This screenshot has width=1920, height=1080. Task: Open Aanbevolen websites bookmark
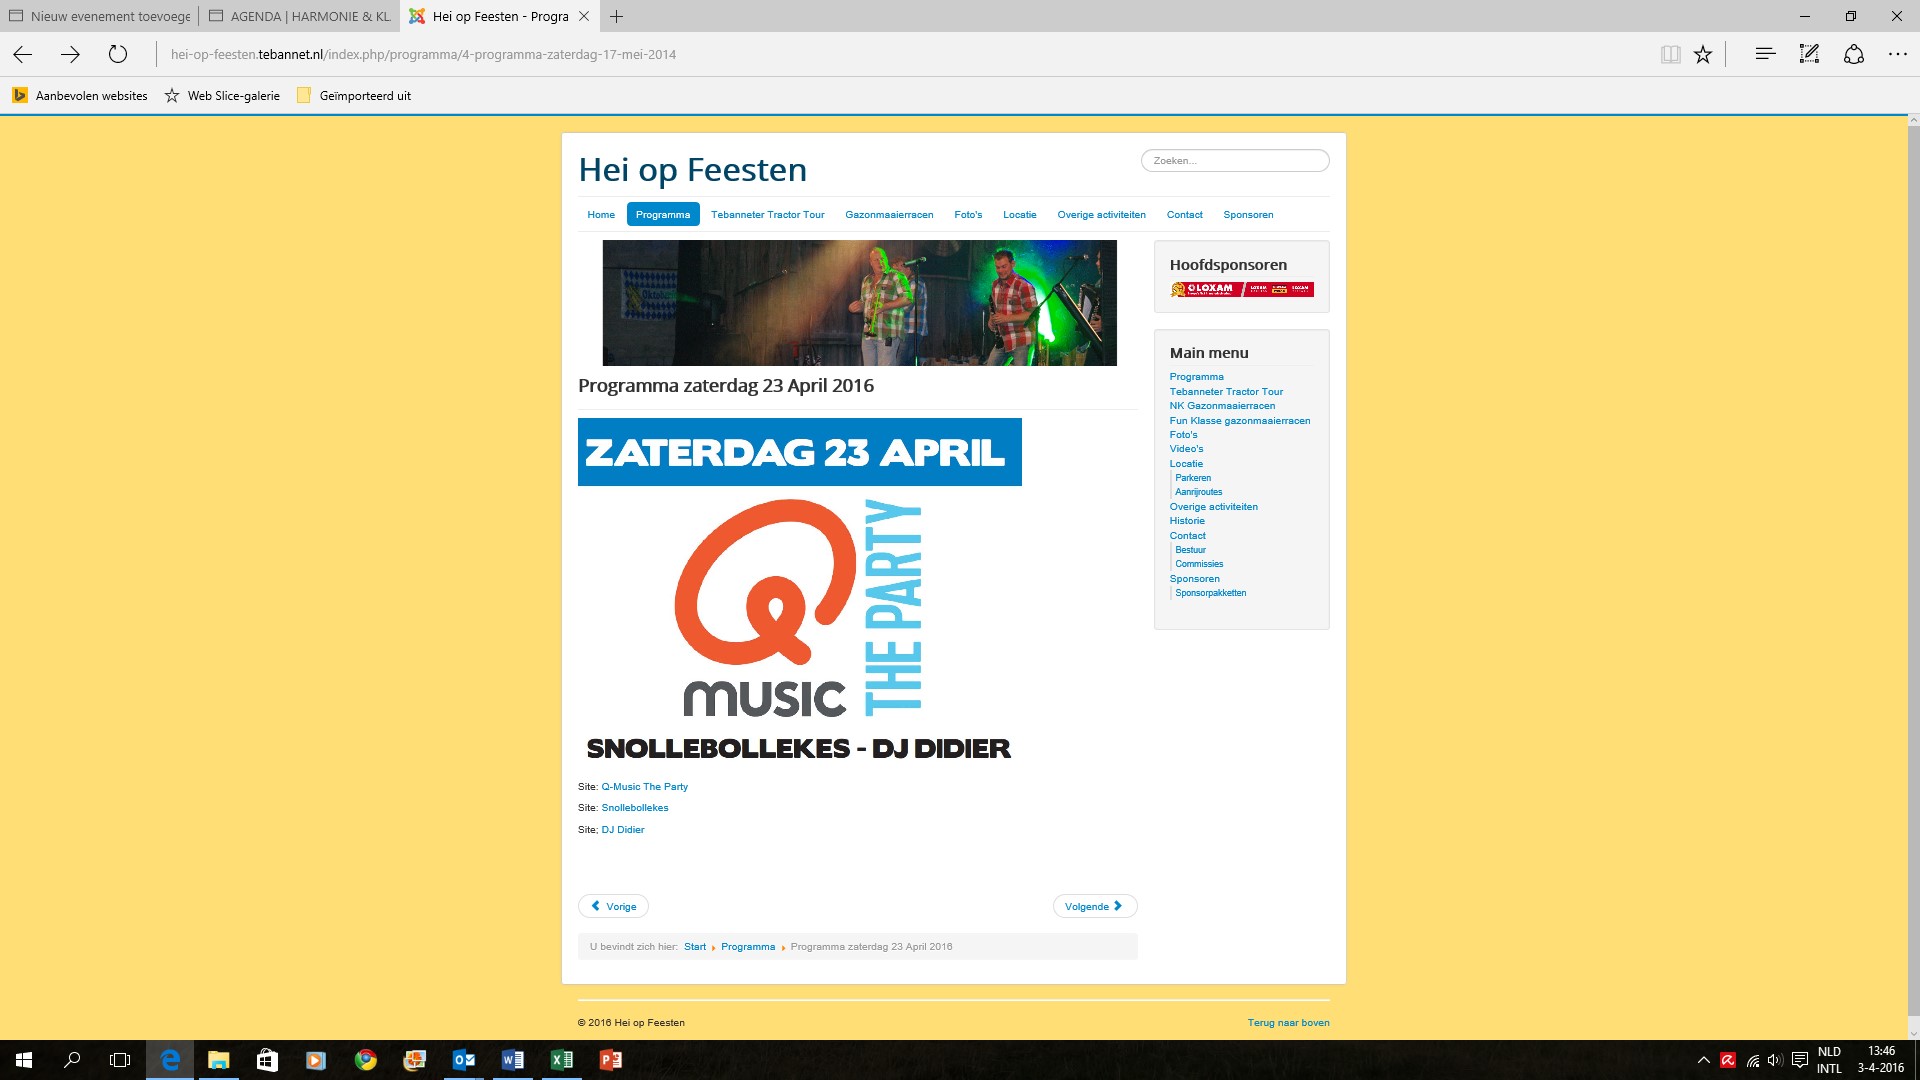coord(80,96)
